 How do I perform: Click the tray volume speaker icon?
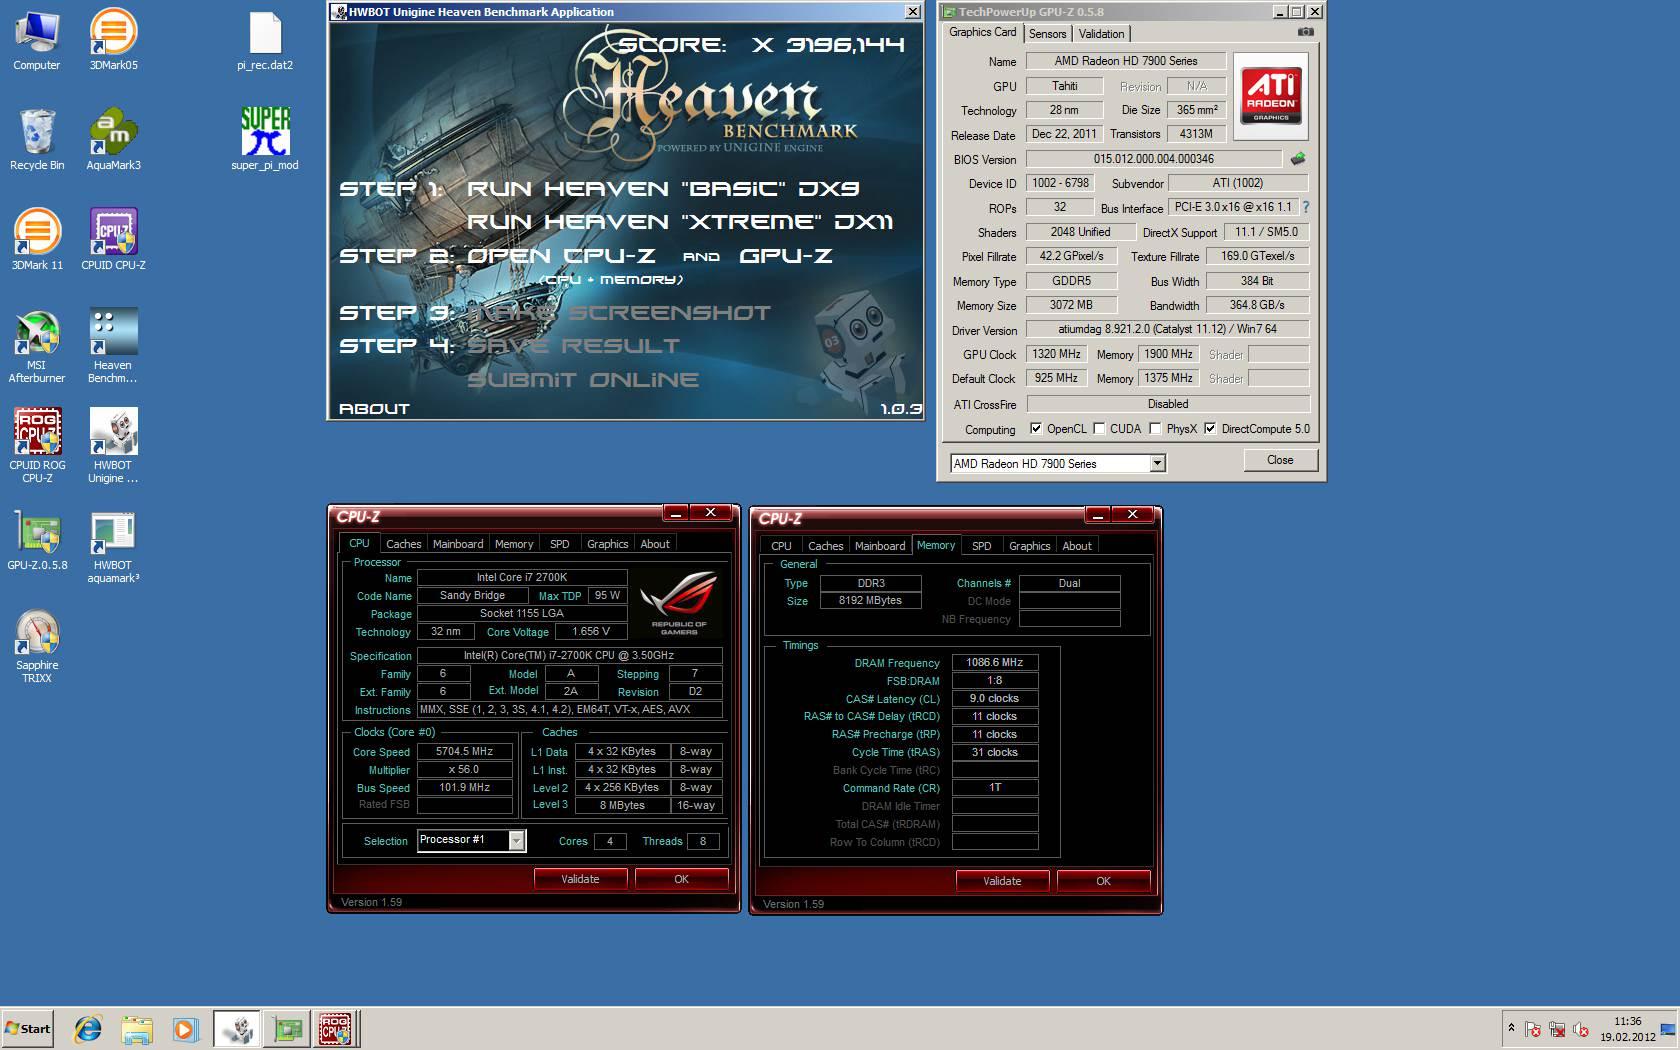coord(1581,1029)
